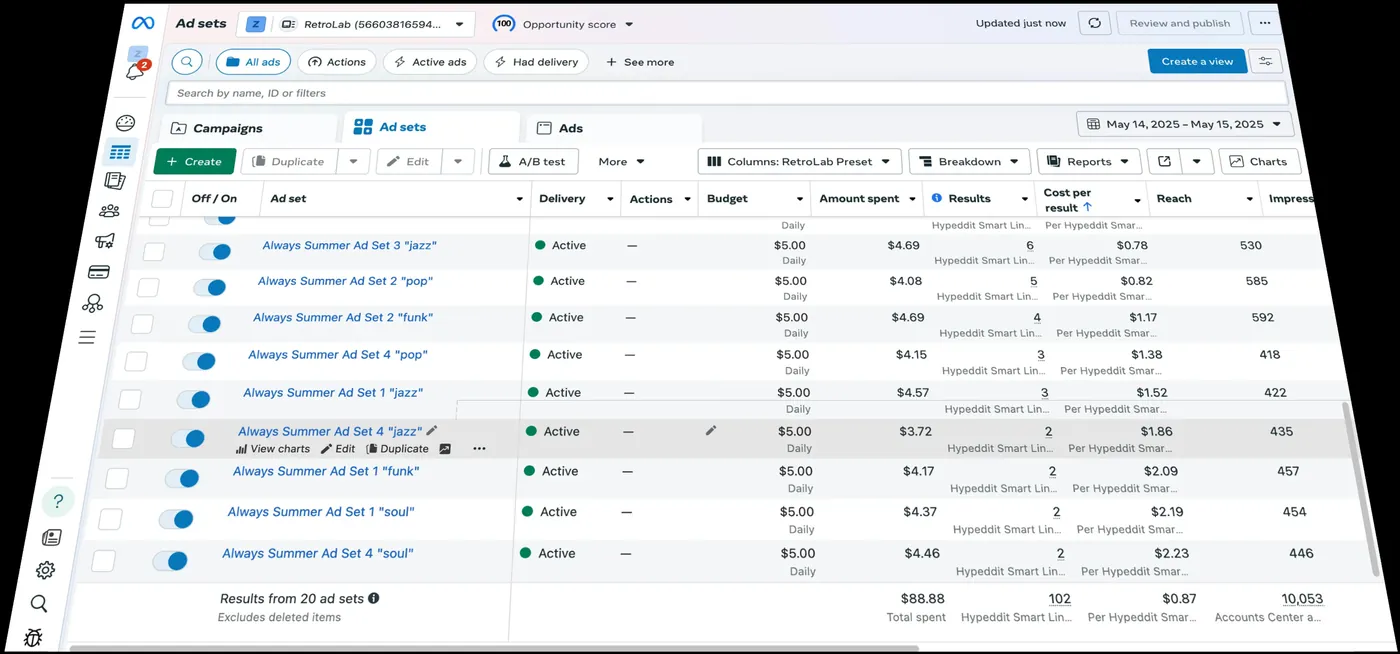Open Always Summer Ad Set 4 "soul" link
The image size is (1400, 654).
pos(317,553)
